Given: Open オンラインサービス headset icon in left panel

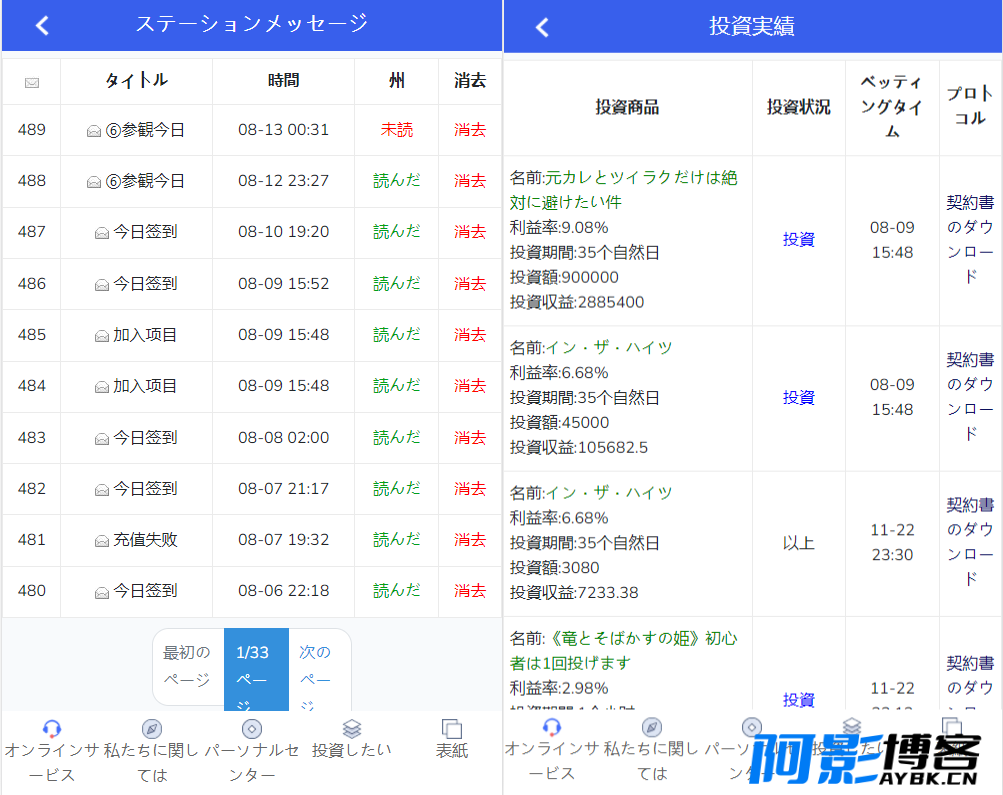Looking at the screenshot, I should pyautogui.click(x=52, y=728).
